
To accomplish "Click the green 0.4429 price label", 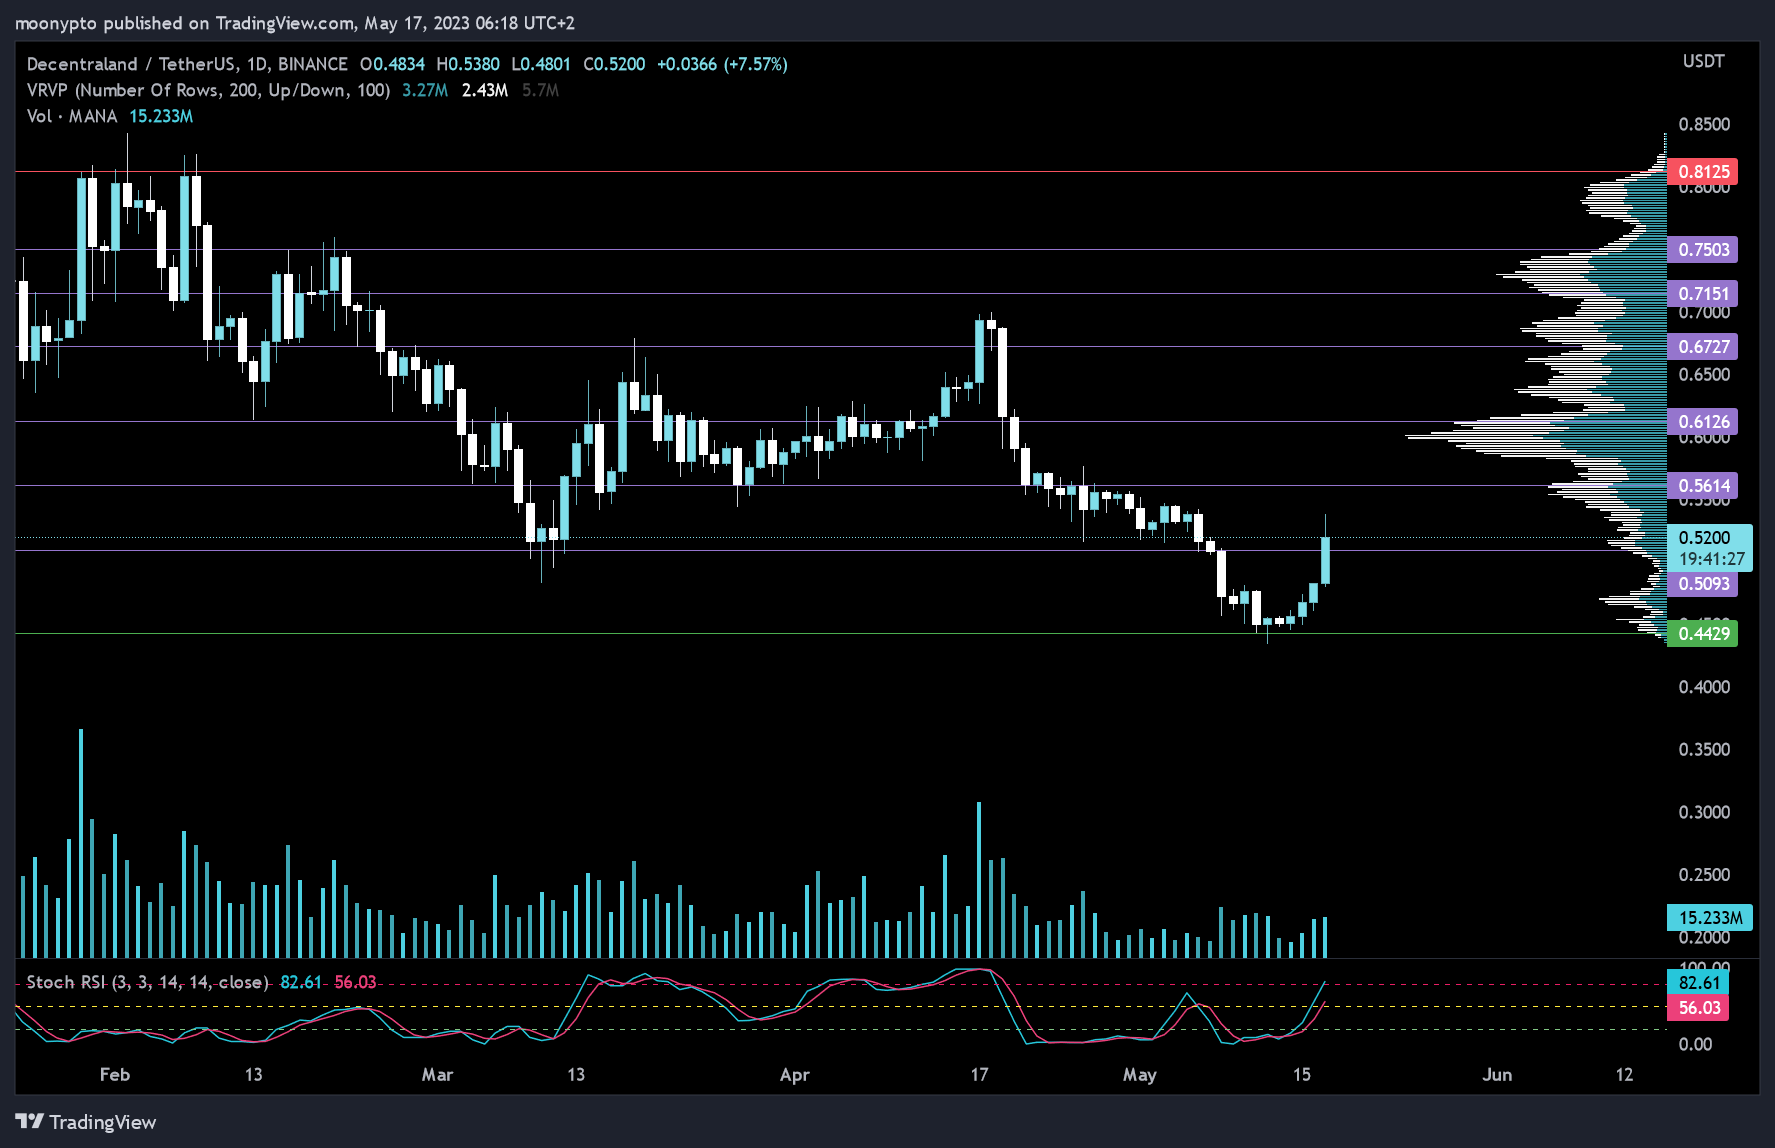I will (x=1703, y=634).
